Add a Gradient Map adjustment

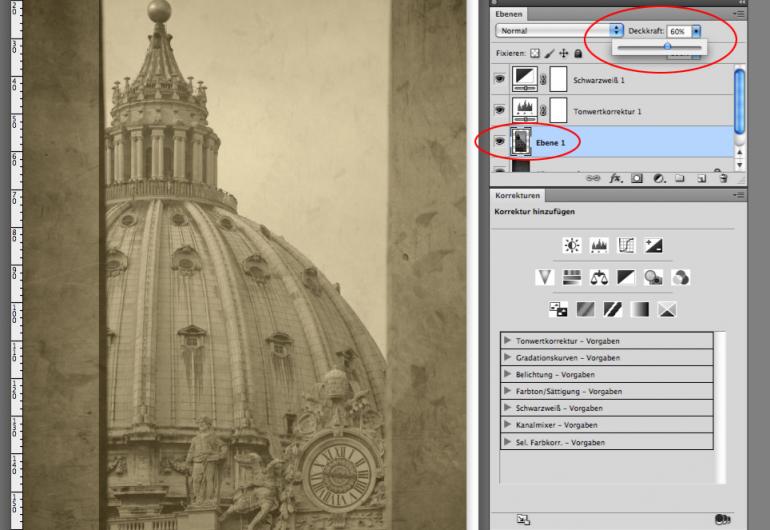pos(639,309)
